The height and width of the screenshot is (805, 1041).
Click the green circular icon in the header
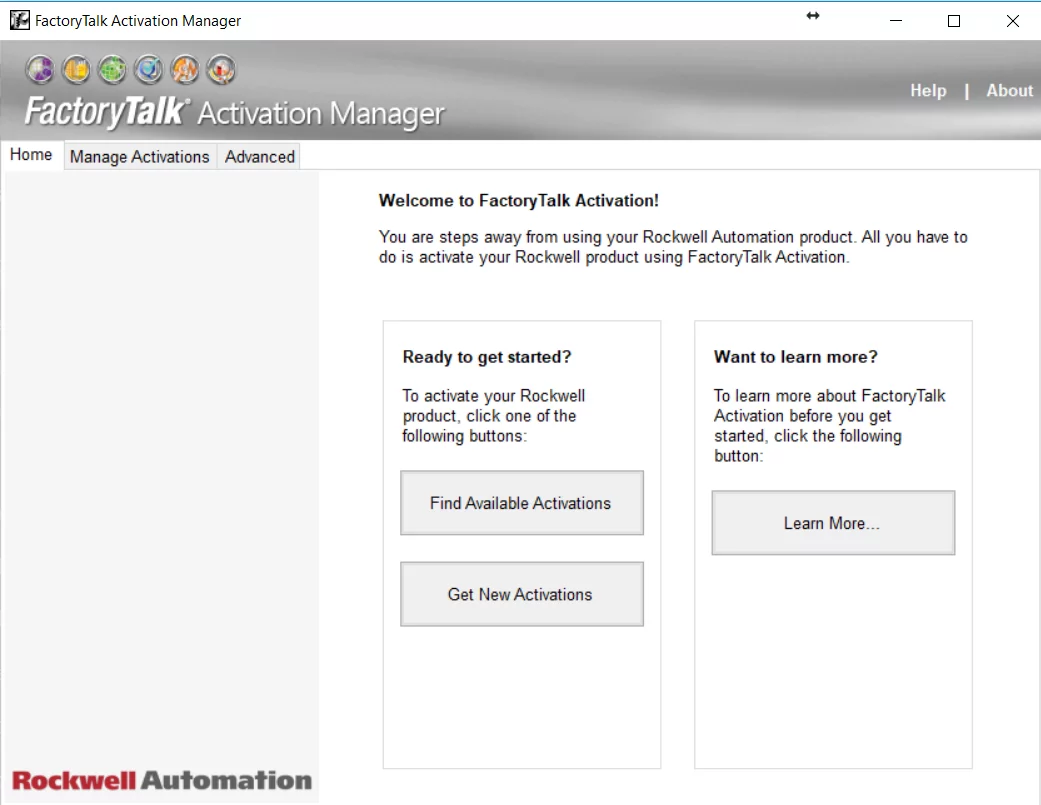coord(112,69)
